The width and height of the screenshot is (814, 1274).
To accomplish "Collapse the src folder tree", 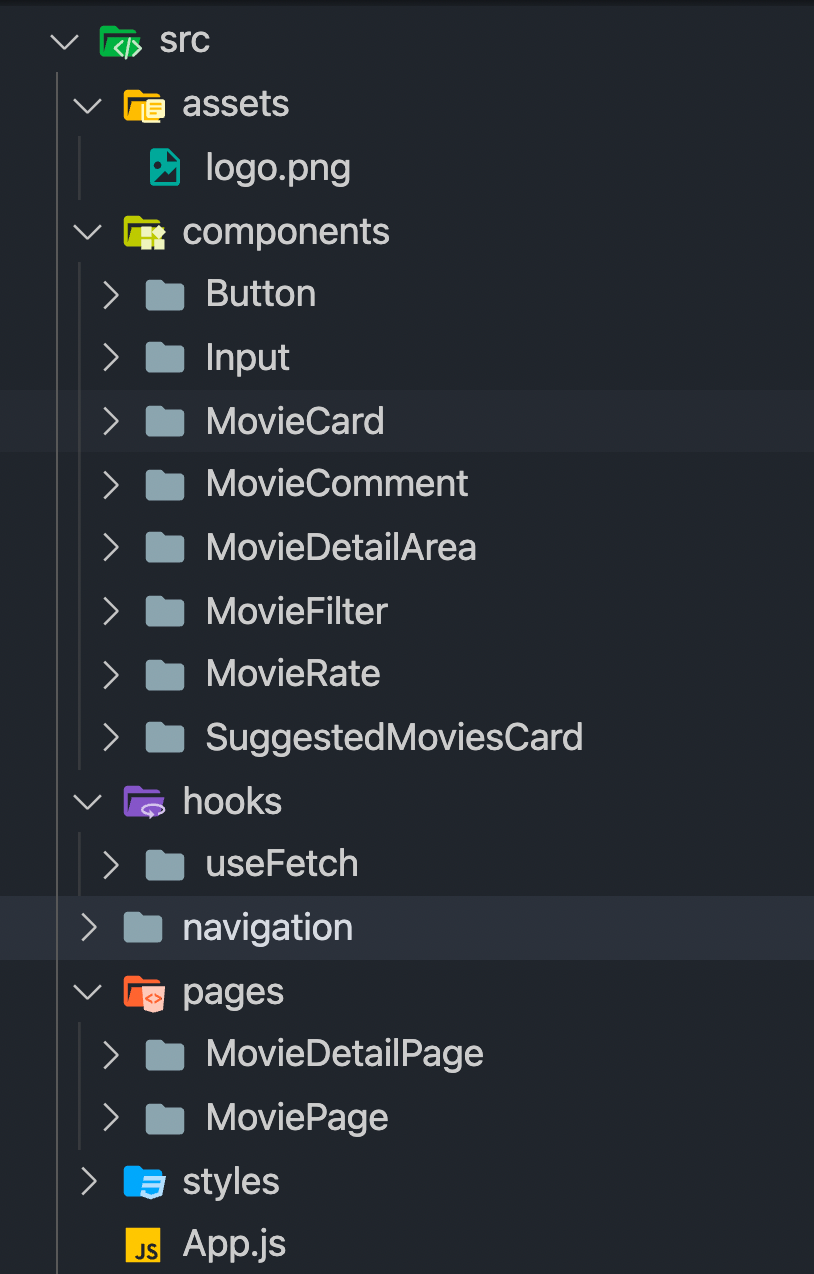I will click(64, 41).
